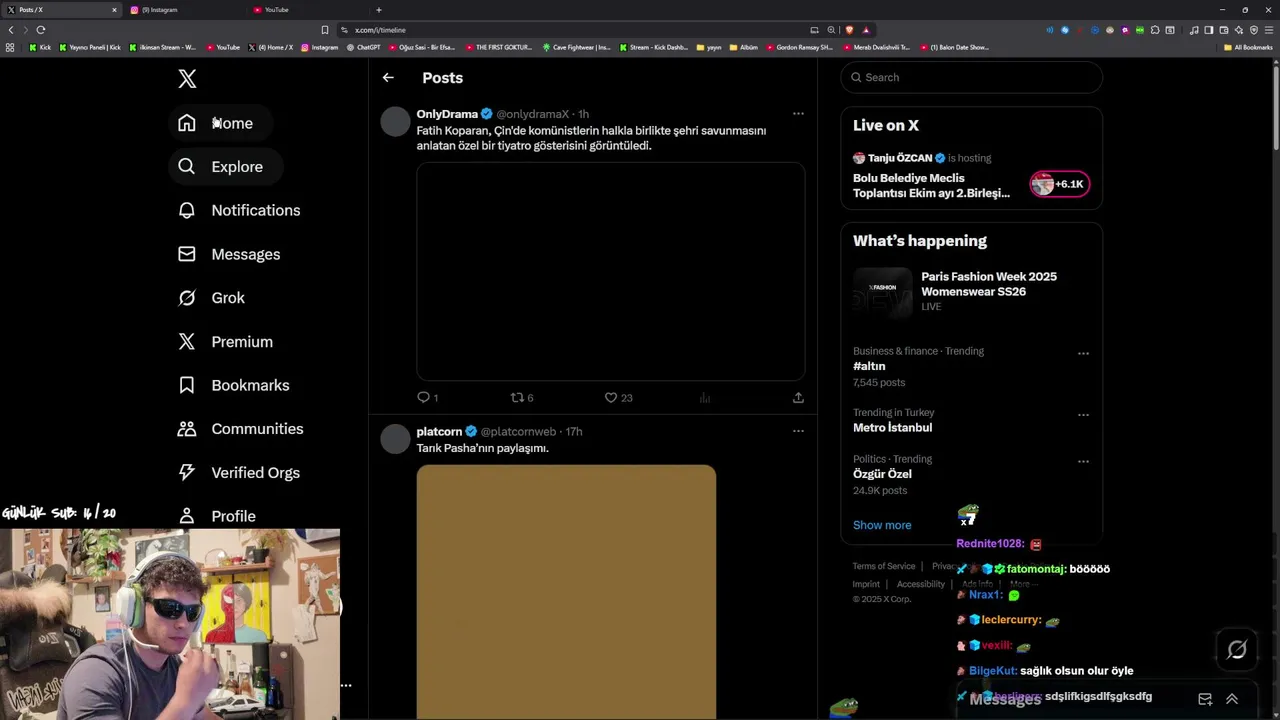
Task: Open OnlyDrama's profile avatar
Action: [395, 121]
